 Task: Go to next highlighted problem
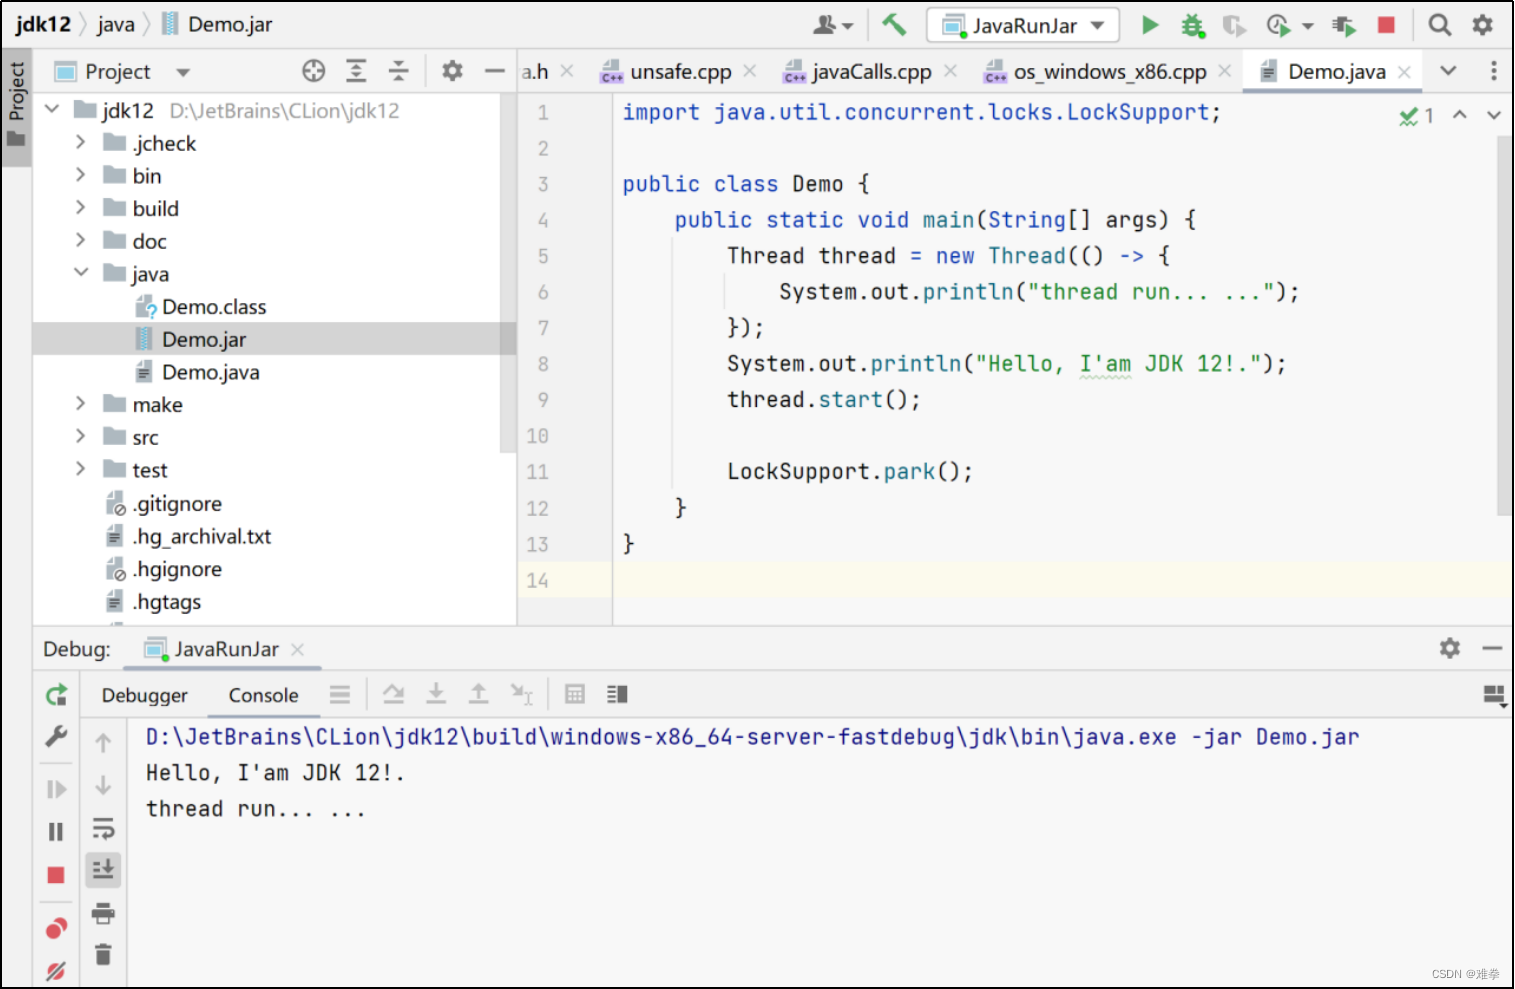click(x=1494, y=115)
